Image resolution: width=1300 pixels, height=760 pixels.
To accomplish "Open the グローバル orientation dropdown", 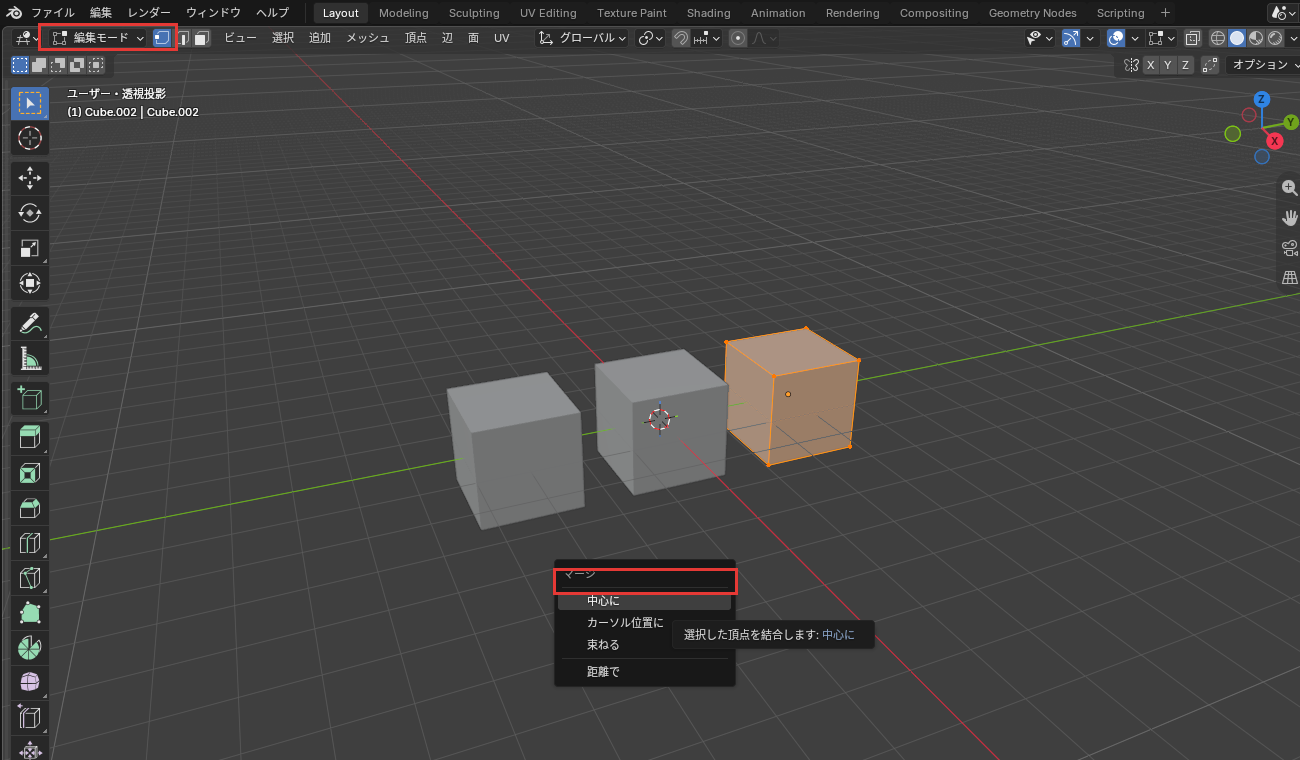I will pyautogui.click(x=582, y=38).
